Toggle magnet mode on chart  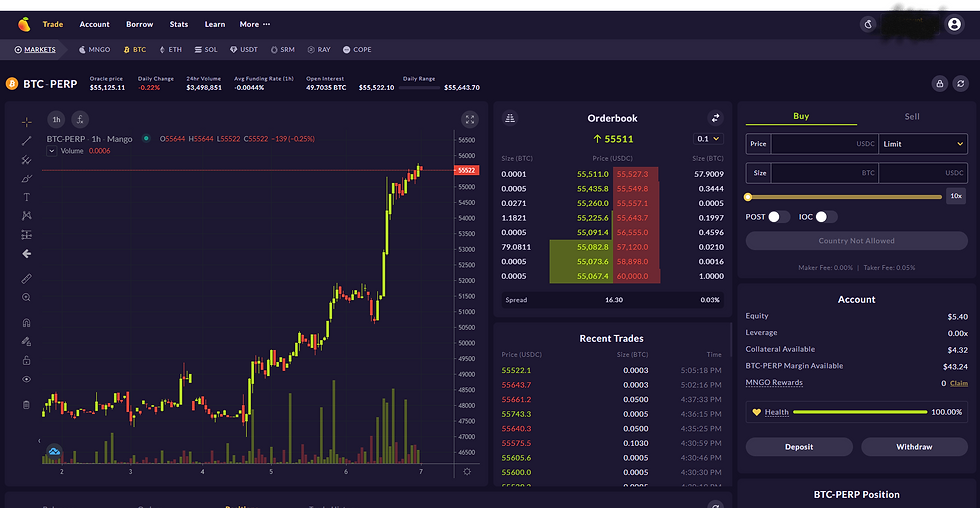[x=26, y=323]
